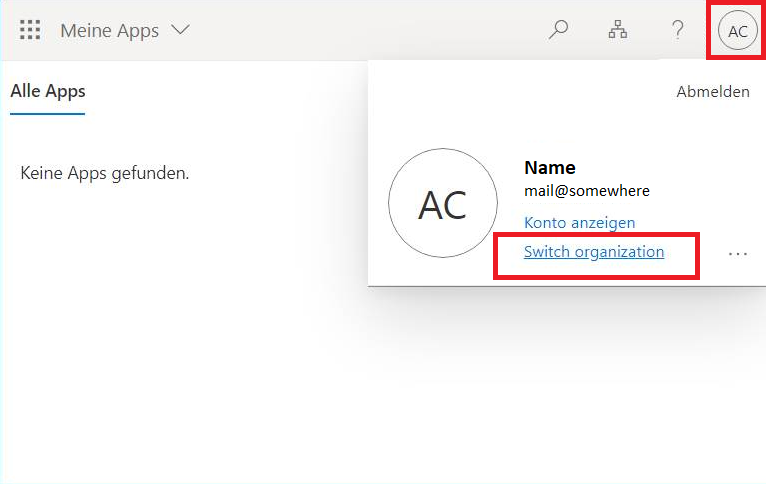Open help via the question mark icon
This screenshot has width=766, height=484.
click(678, 30)
